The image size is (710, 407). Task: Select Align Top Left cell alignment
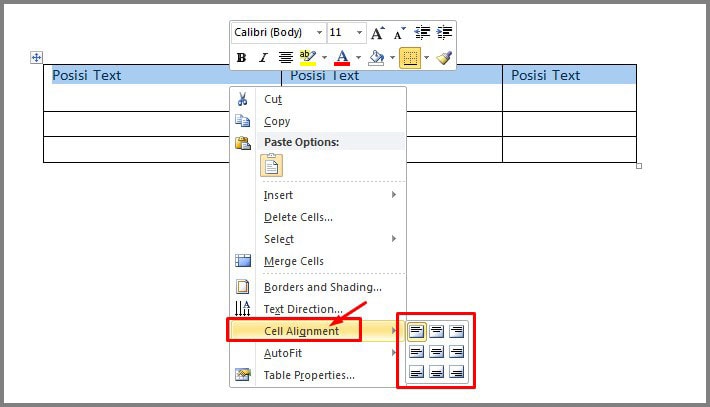click(417, 331)
